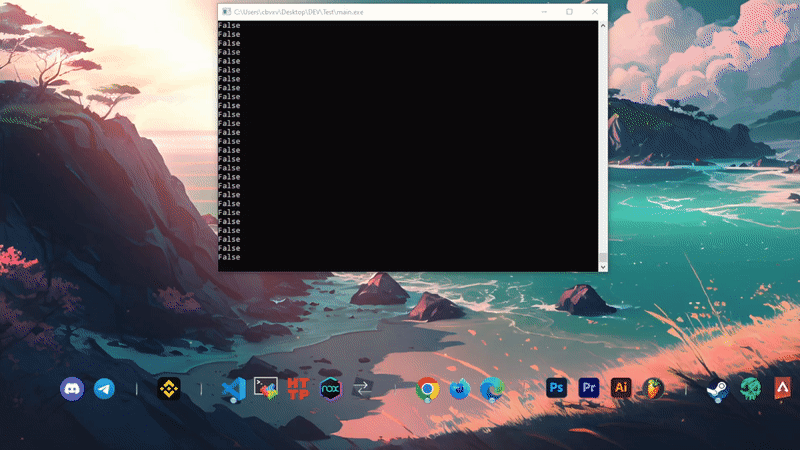Close the main.exe console window
Screen dimensions: 800x450
point(595,12)
